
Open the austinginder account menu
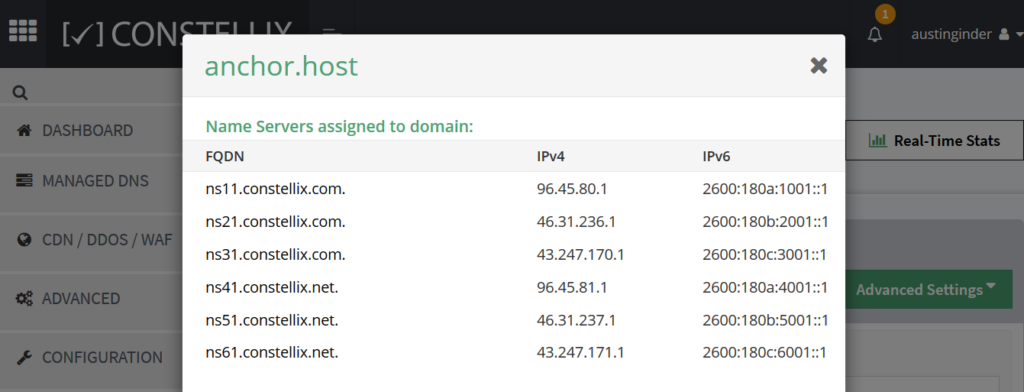[x=961, y=35]
